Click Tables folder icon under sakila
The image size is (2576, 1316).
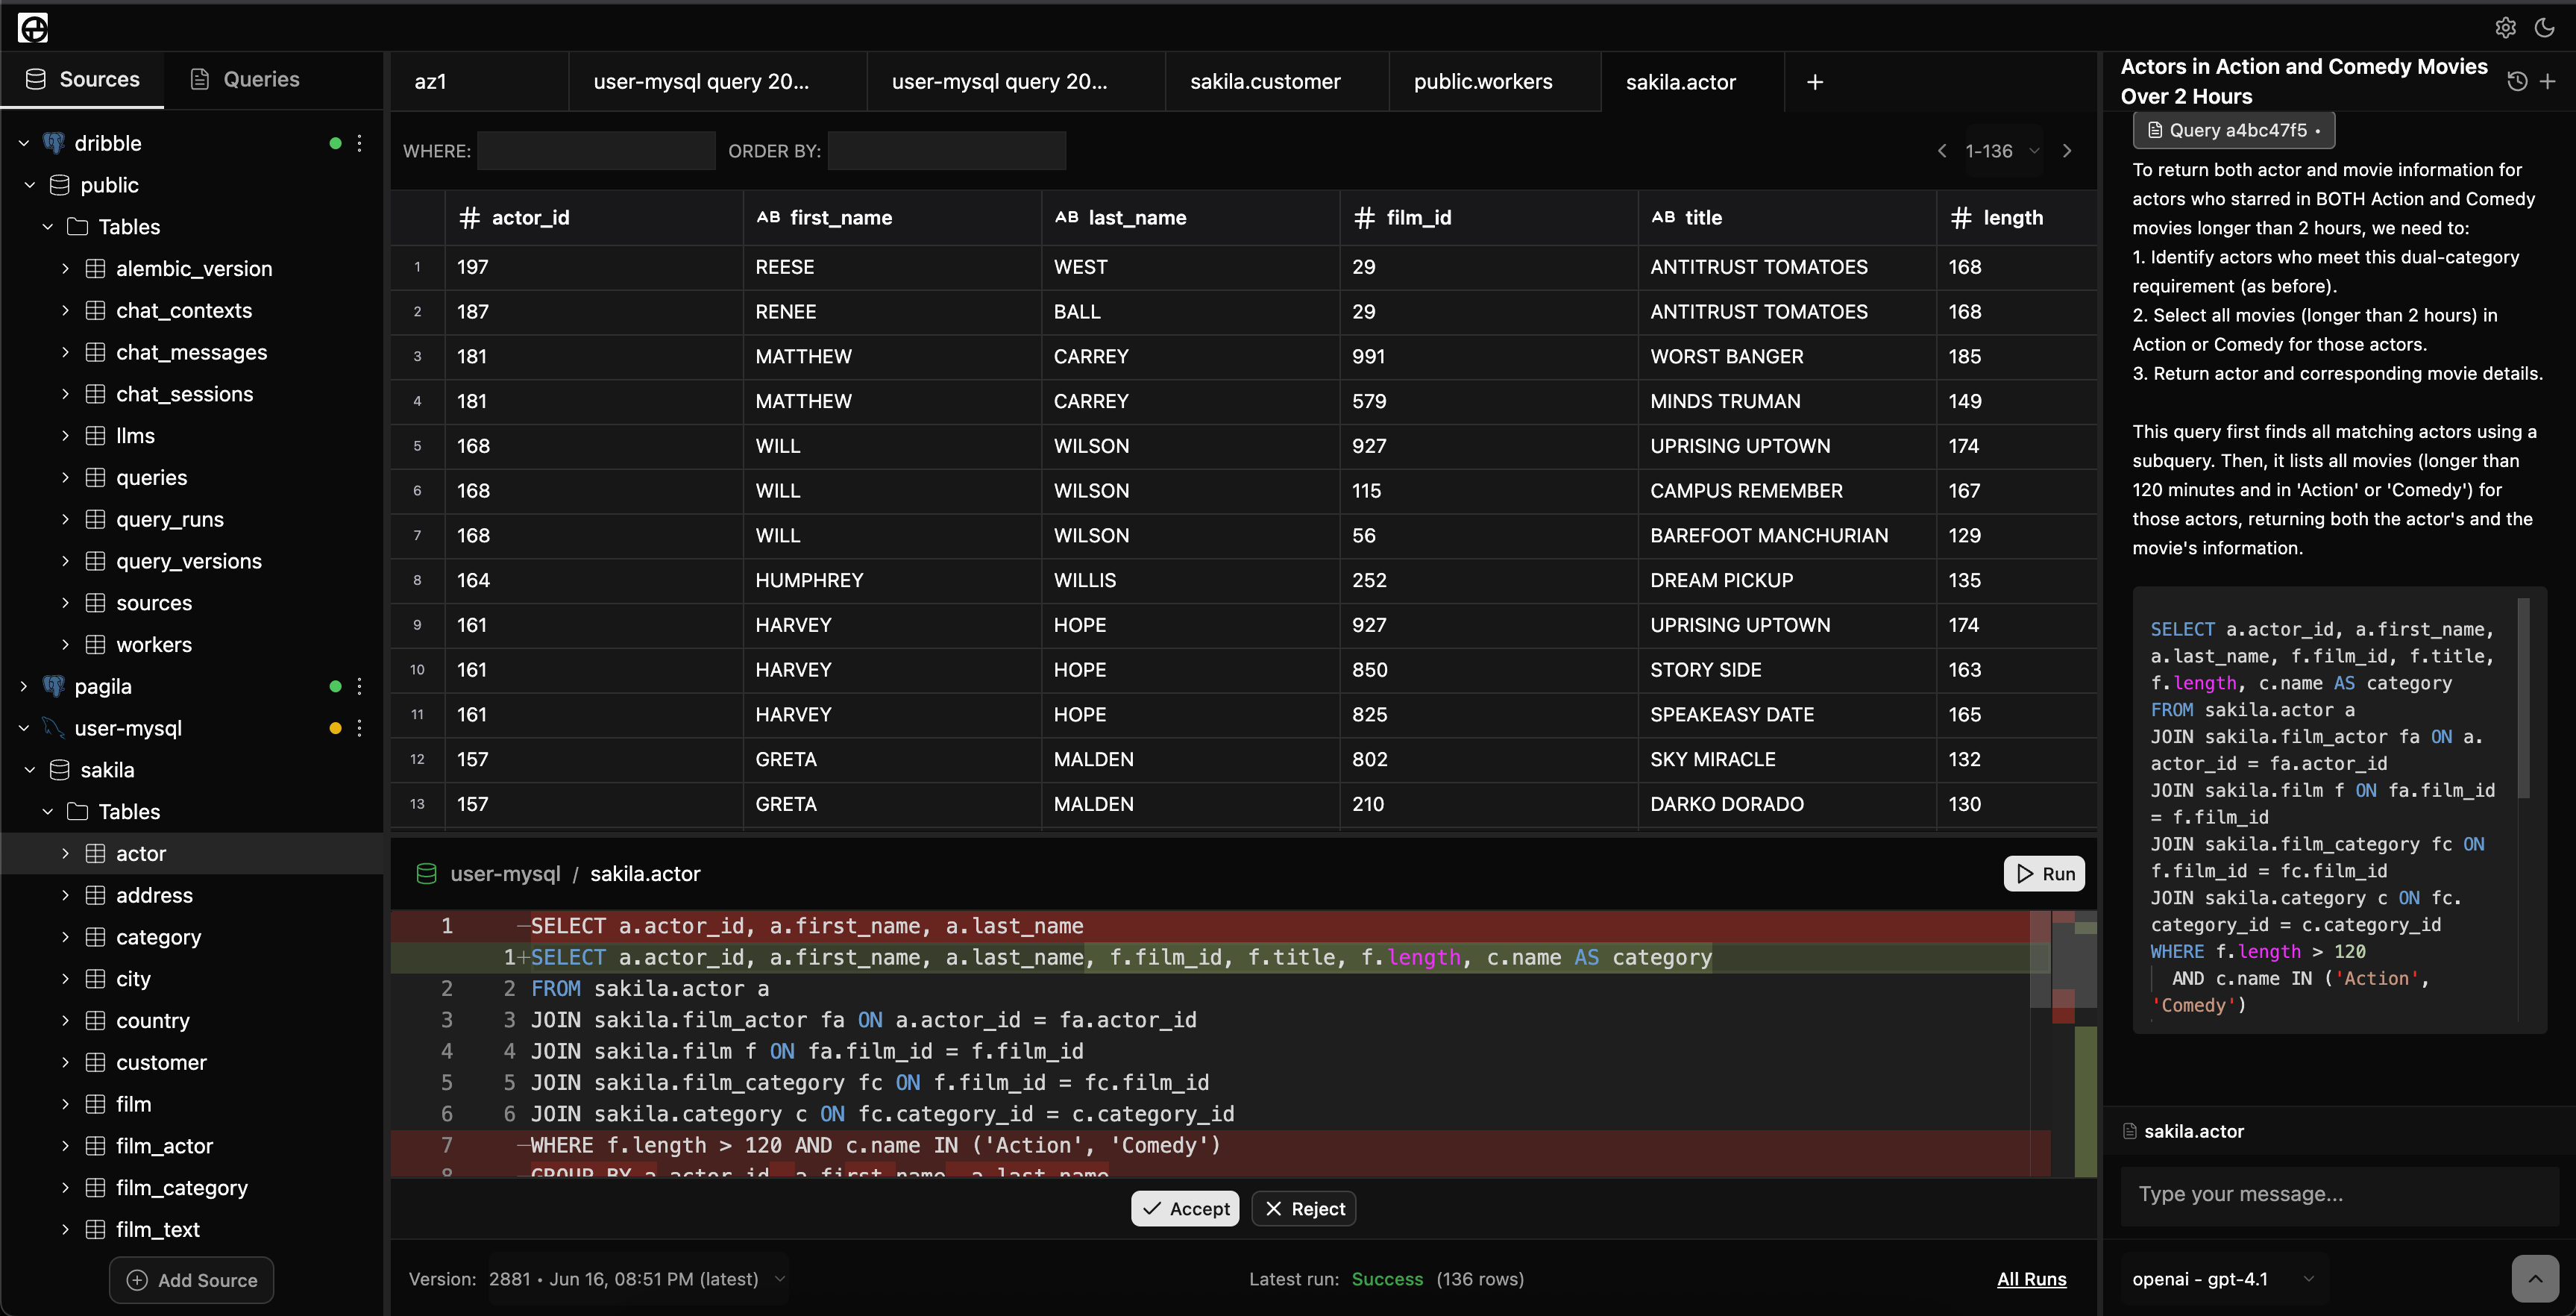pos(77,812)
